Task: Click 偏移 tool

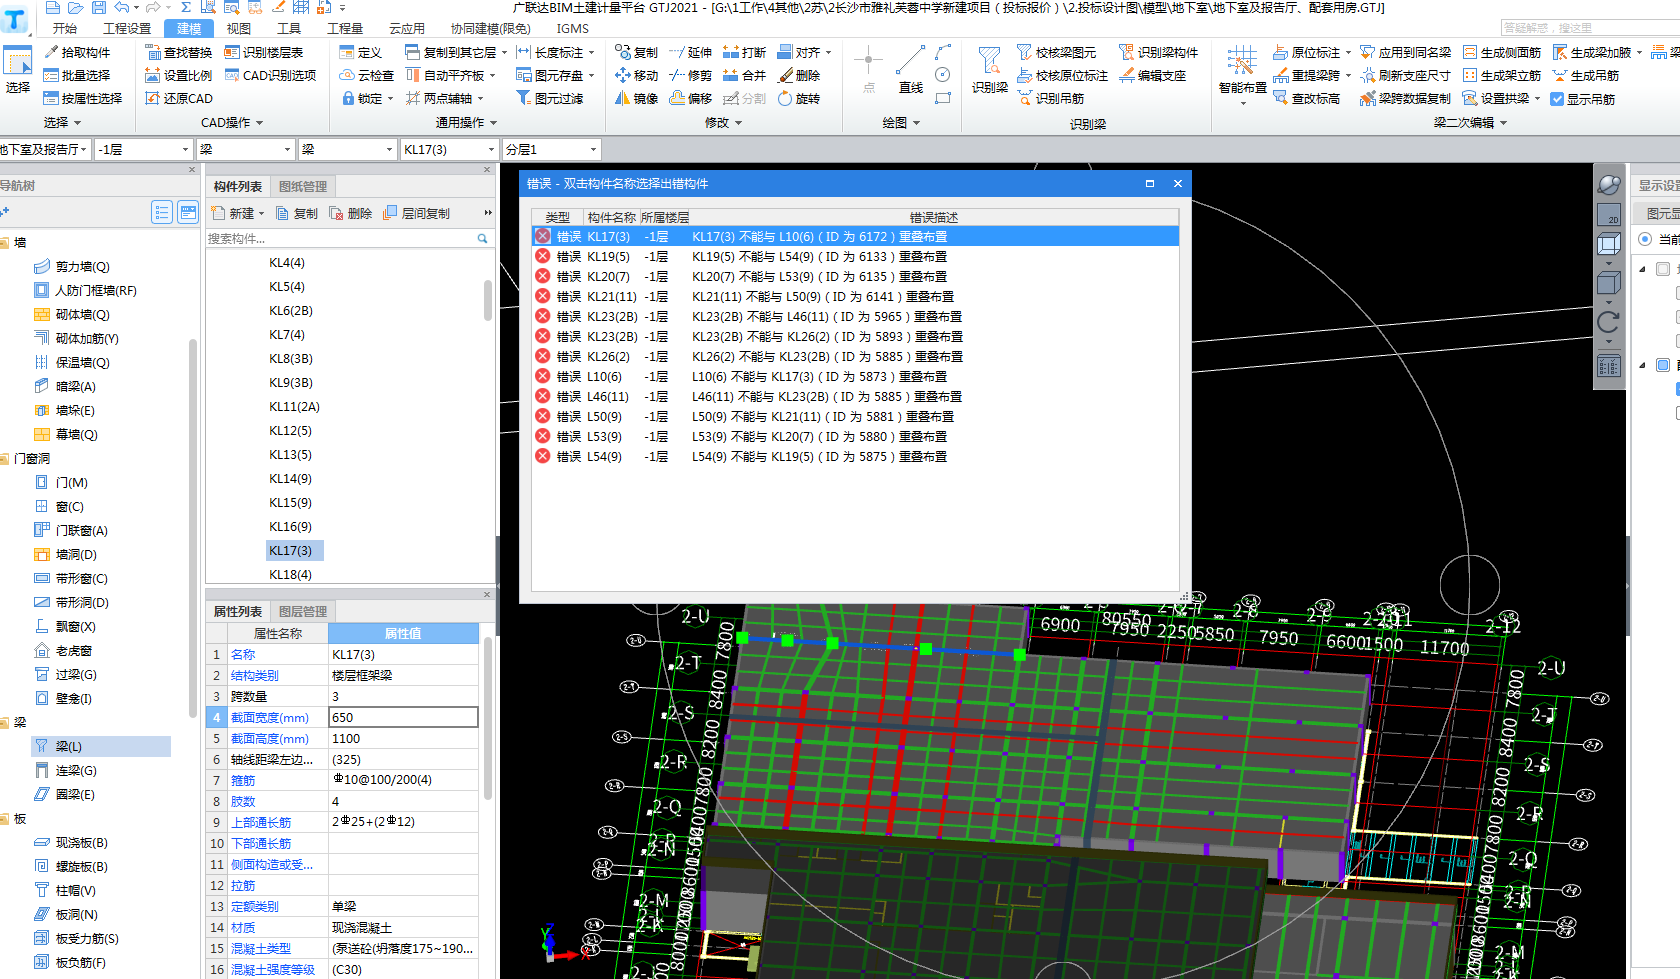Action: (691, 98)
